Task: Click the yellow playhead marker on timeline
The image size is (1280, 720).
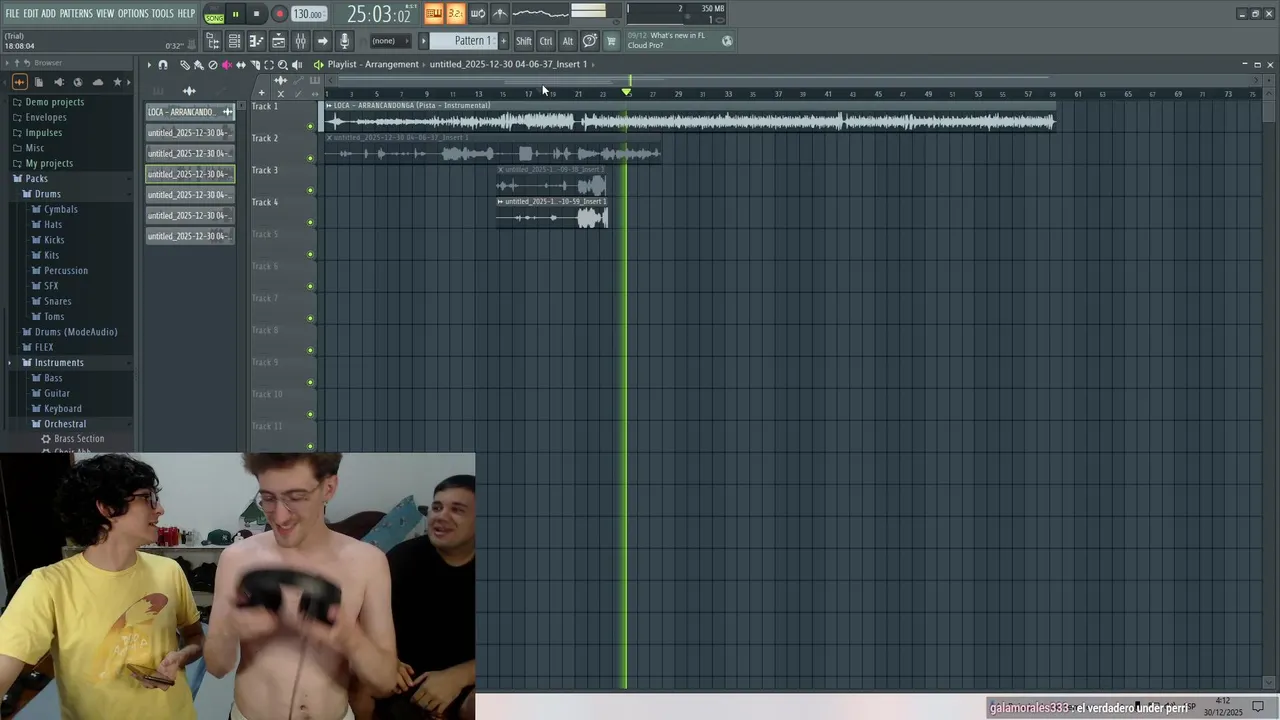Action: point(627,91)
